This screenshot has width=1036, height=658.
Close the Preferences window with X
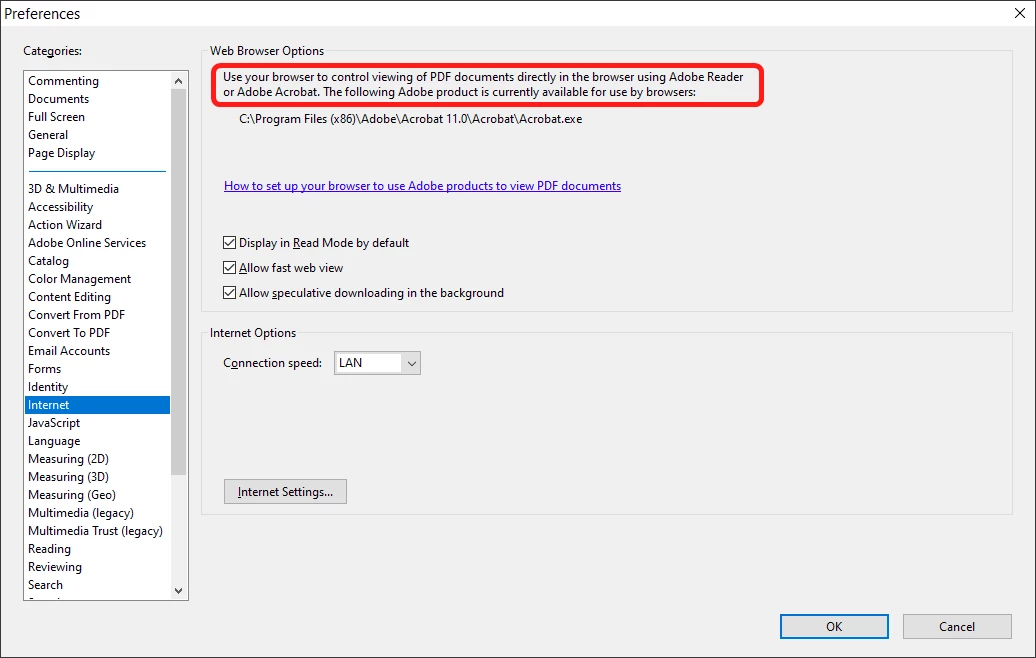click(1019, 13)
